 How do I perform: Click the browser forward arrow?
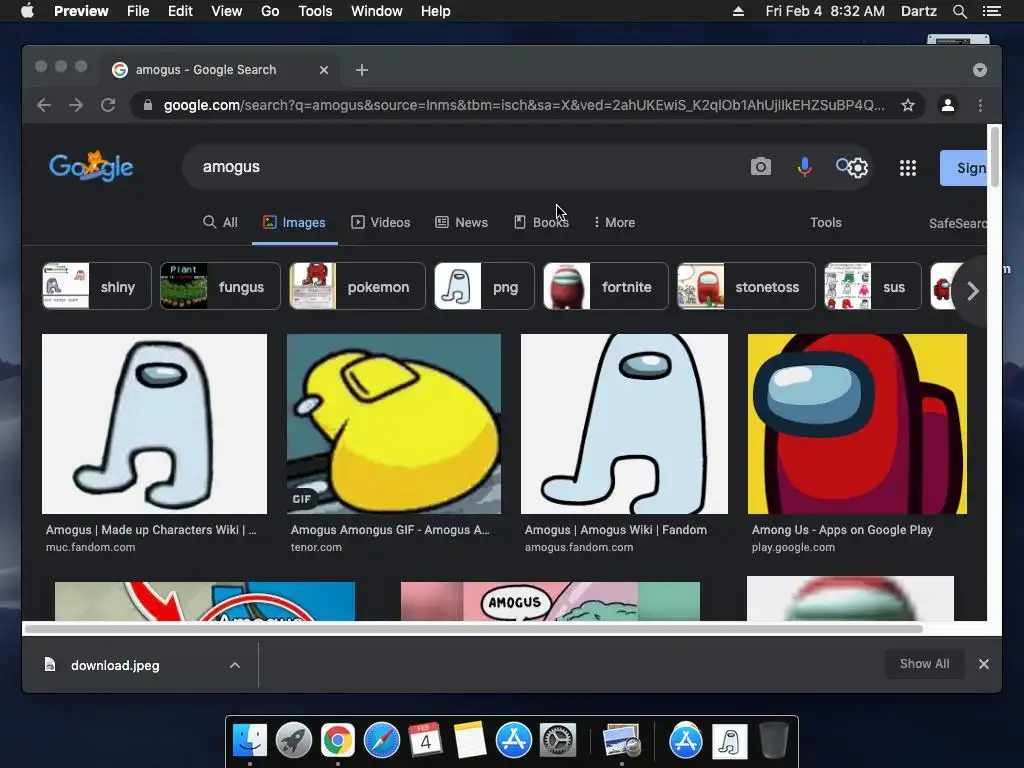(x=76, y=105)
